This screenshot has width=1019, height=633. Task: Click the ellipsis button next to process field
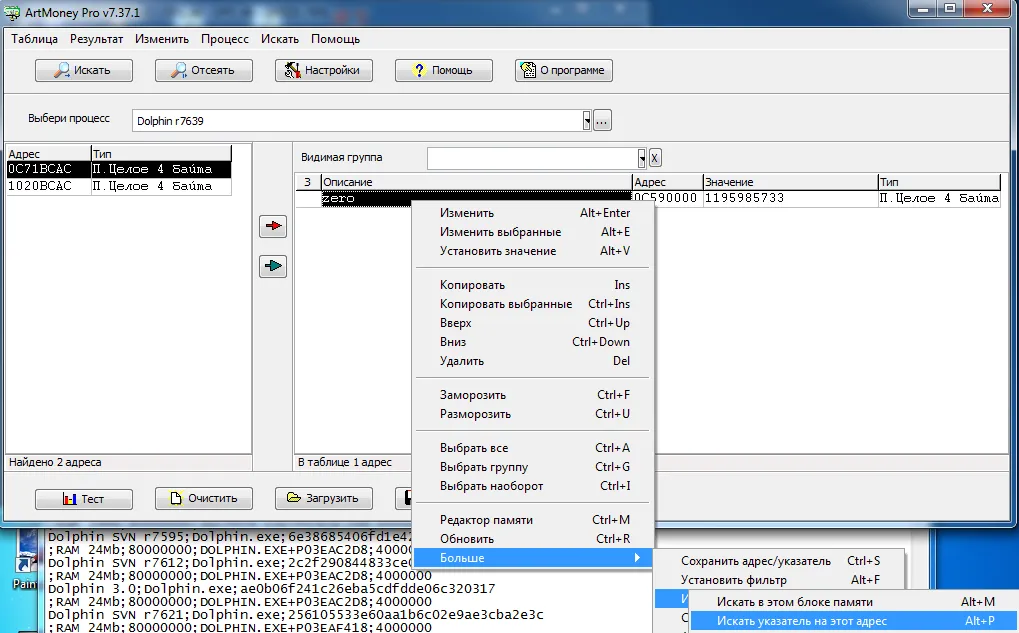coord(602,121)
